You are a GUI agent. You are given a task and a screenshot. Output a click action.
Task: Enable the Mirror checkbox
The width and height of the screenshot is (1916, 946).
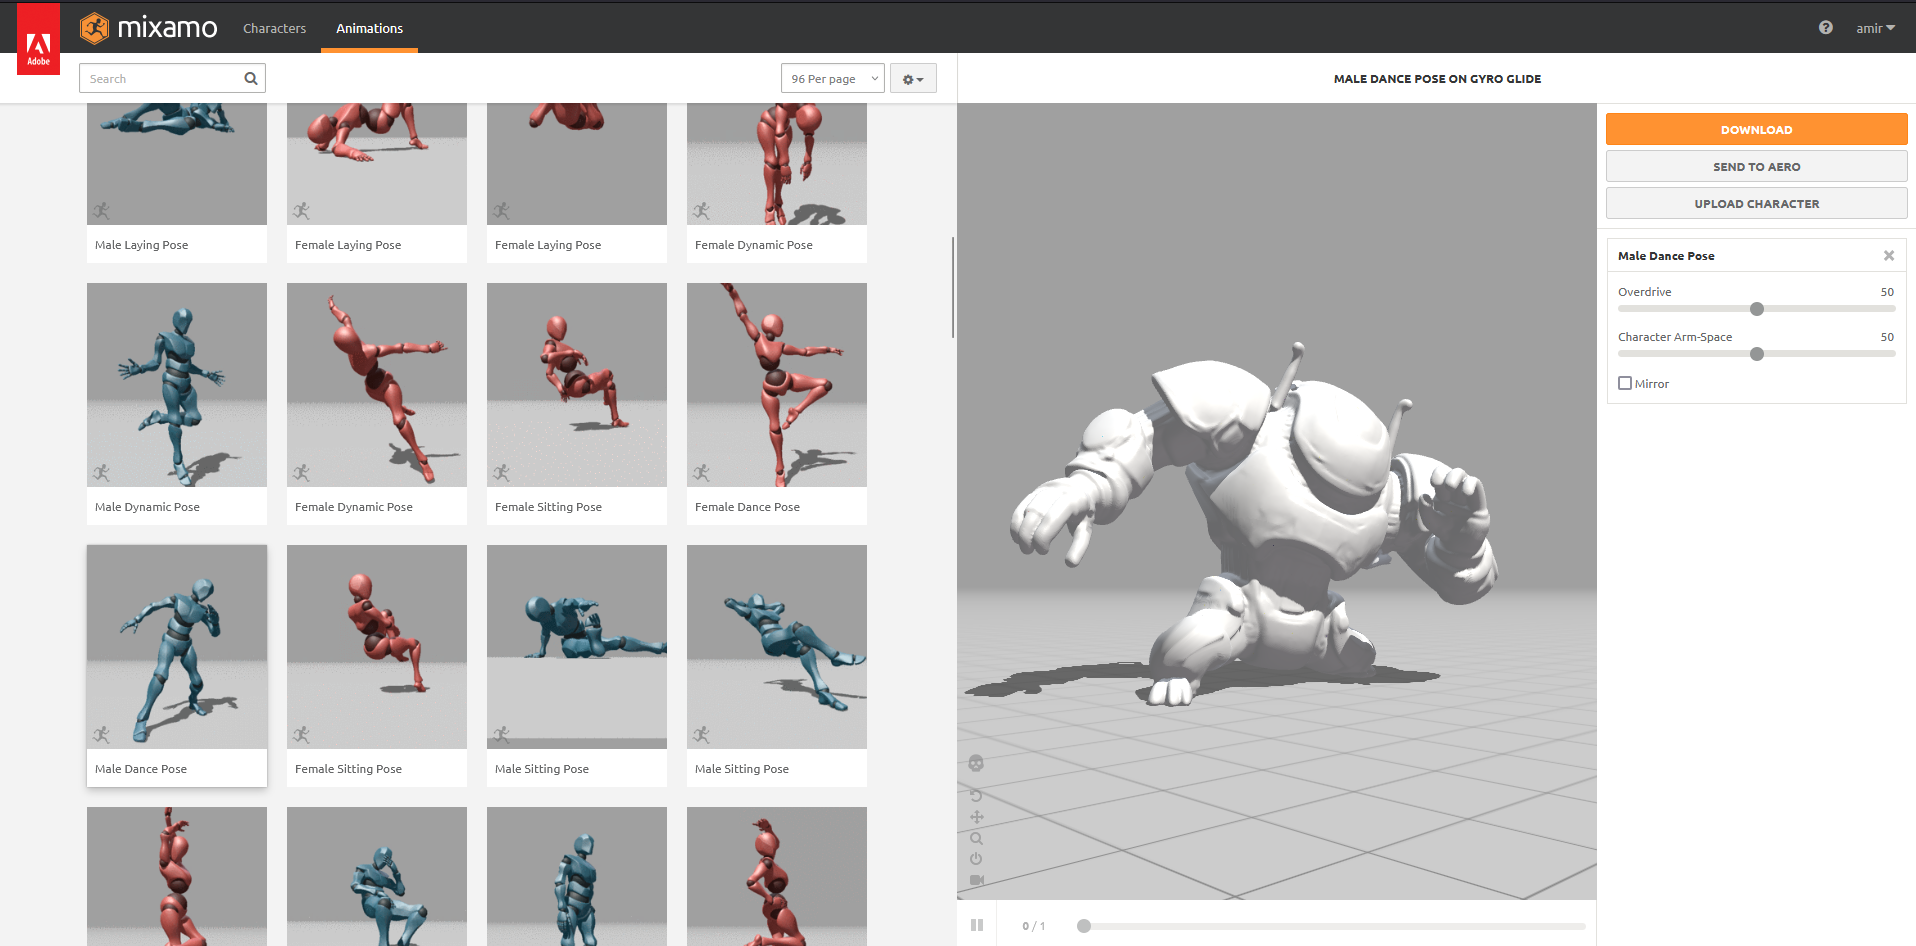tap(1625, 383)
